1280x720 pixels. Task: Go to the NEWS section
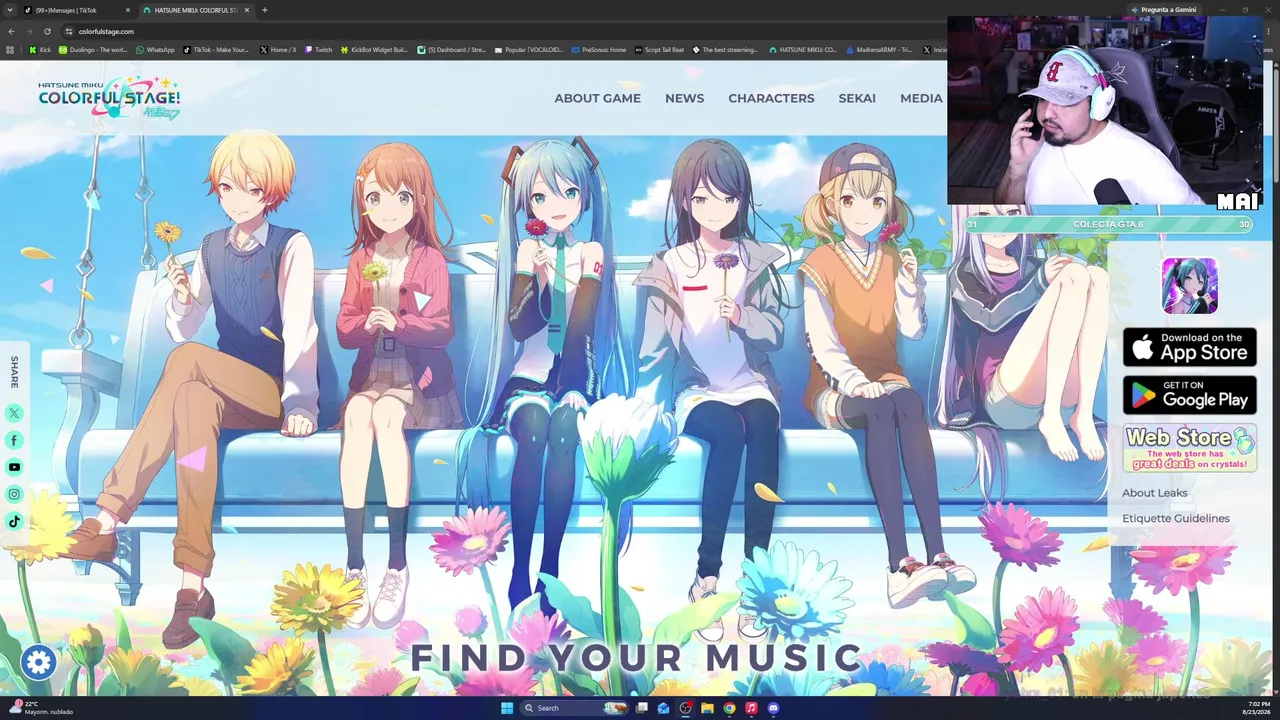(x=684, y=98)
